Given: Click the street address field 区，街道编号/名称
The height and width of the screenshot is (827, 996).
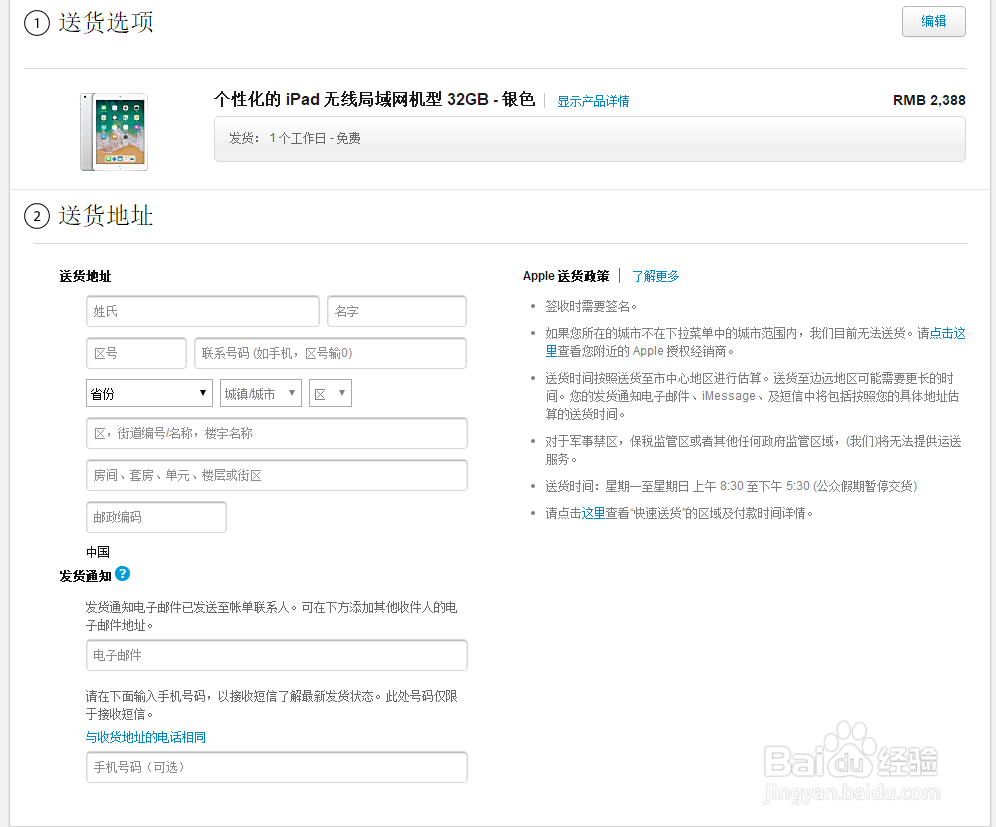Looking at the screenshot, I should click(x=277, y=433).
